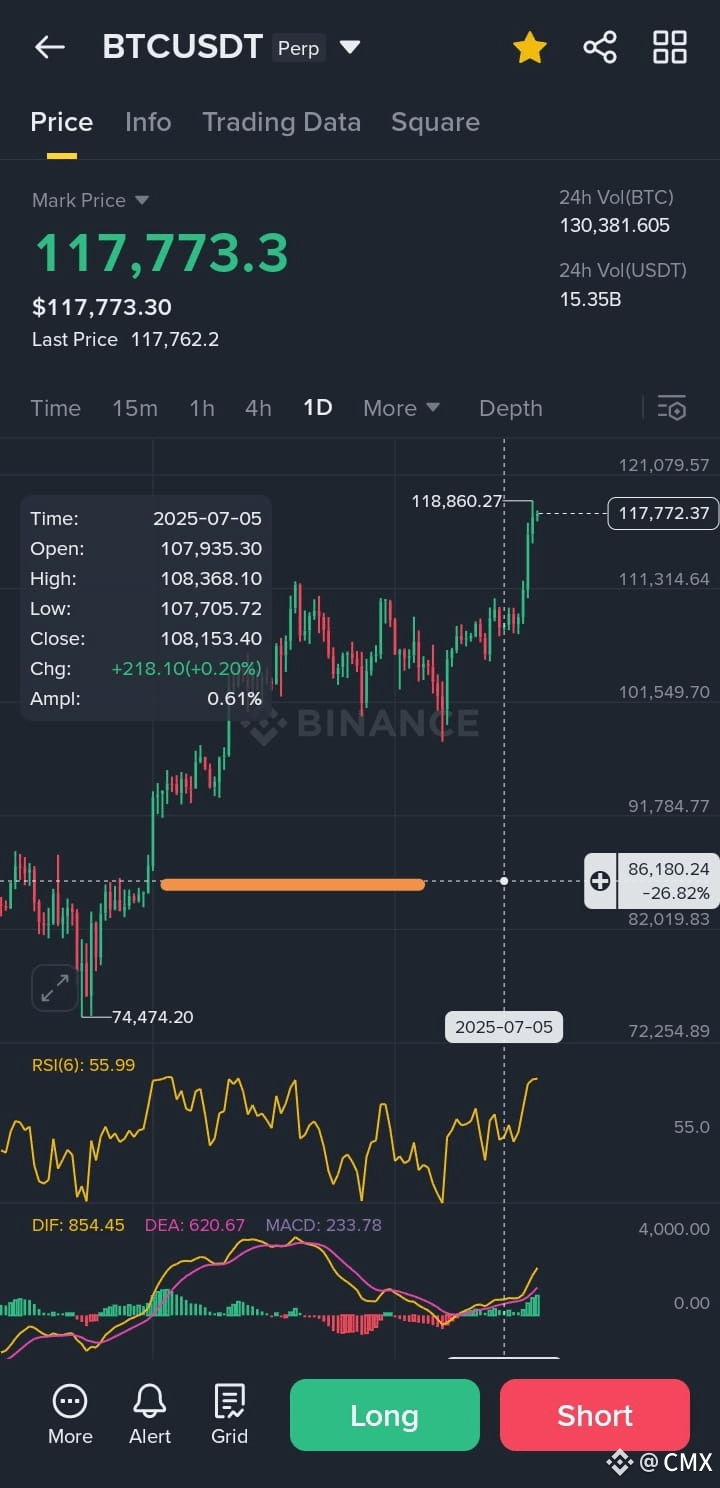Tap the green Long button
This screenshot has width=720, height=1488.
coord(385,1415)
